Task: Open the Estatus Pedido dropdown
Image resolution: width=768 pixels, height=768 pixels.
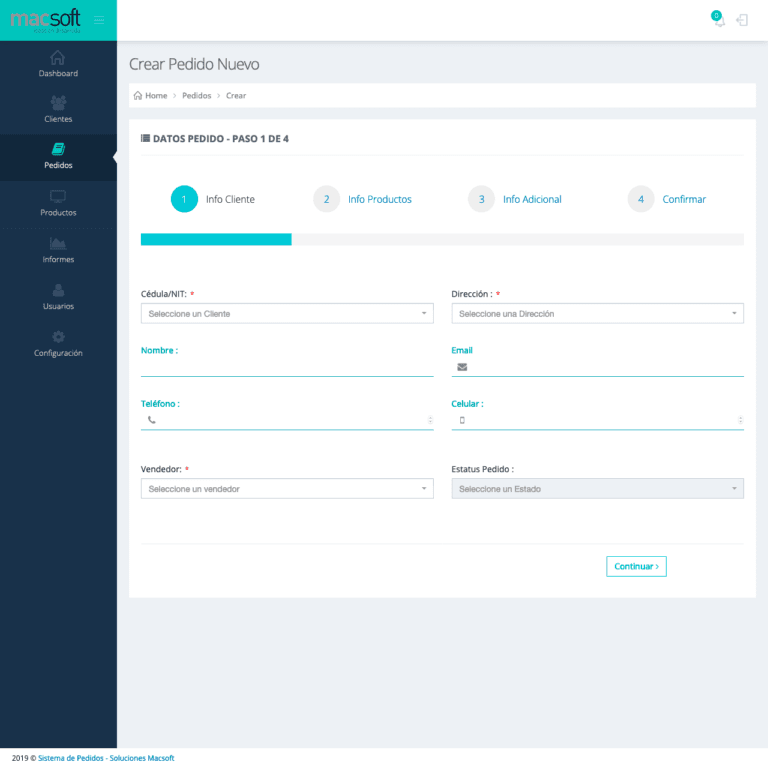Action: pyautogui.click(x=597, y=489)
